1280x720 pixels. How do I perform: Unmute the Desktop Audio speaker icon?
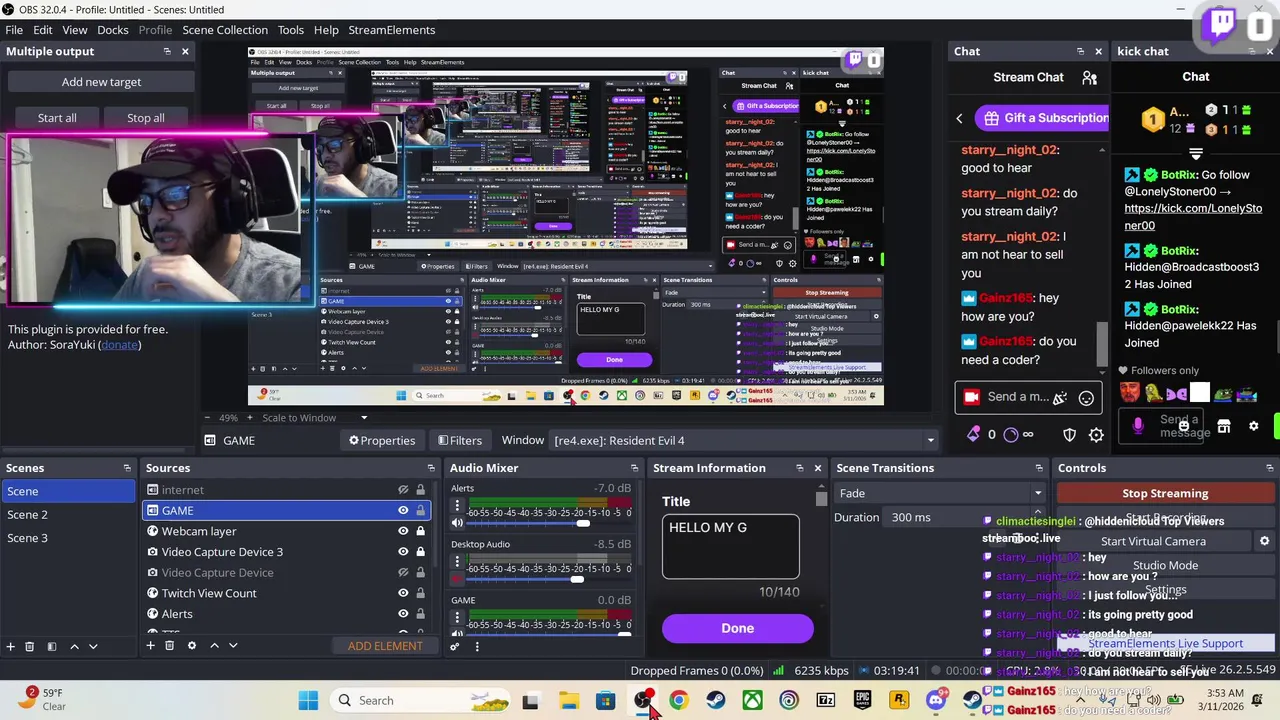[457, 578]
